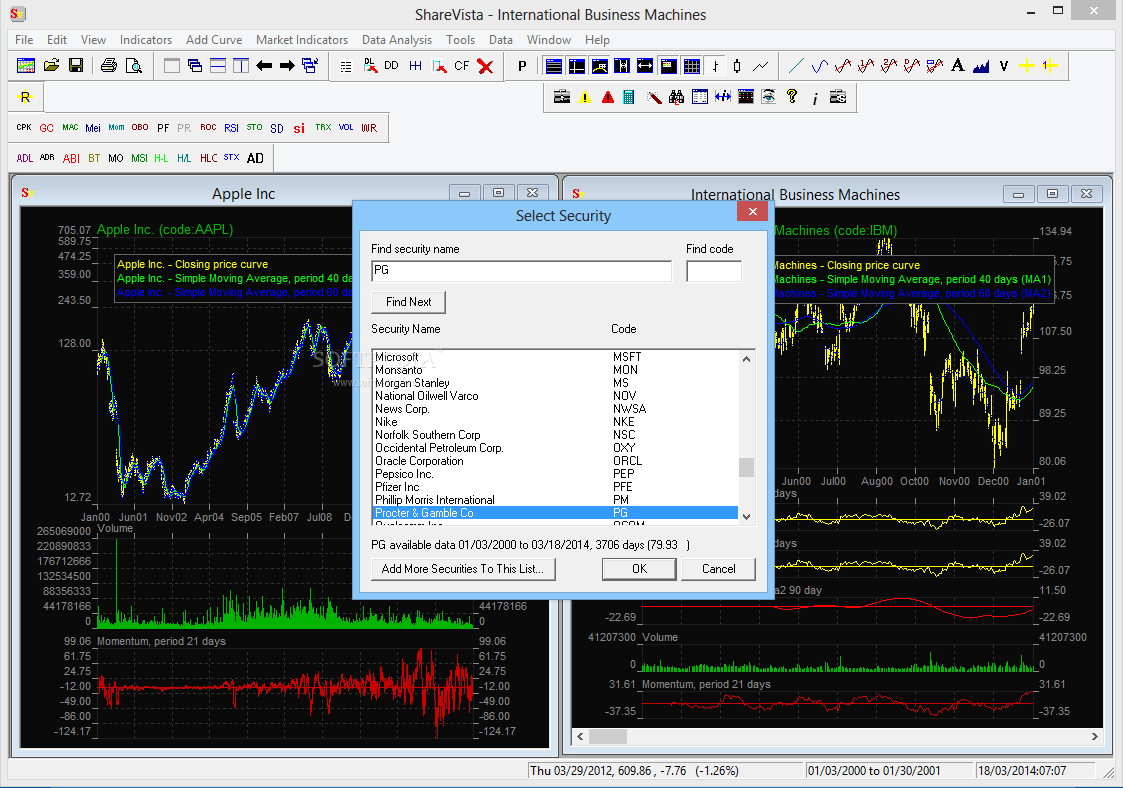The image size is (1123, 788).
Task: Click the red alert triangle icon
Action: 608,97
